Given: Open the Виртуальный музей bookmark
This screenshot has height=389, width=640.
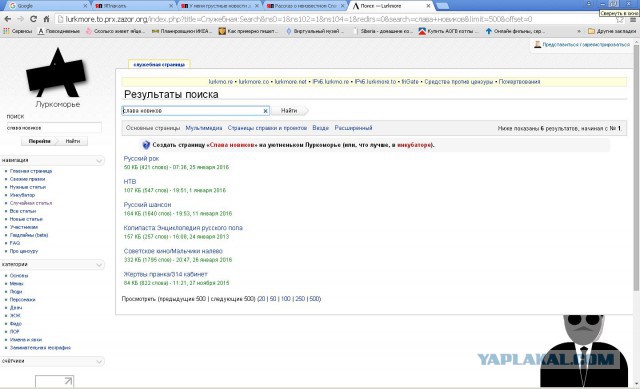Looking at the screenshot, I should pyautogui.click(x=315, y=31).
